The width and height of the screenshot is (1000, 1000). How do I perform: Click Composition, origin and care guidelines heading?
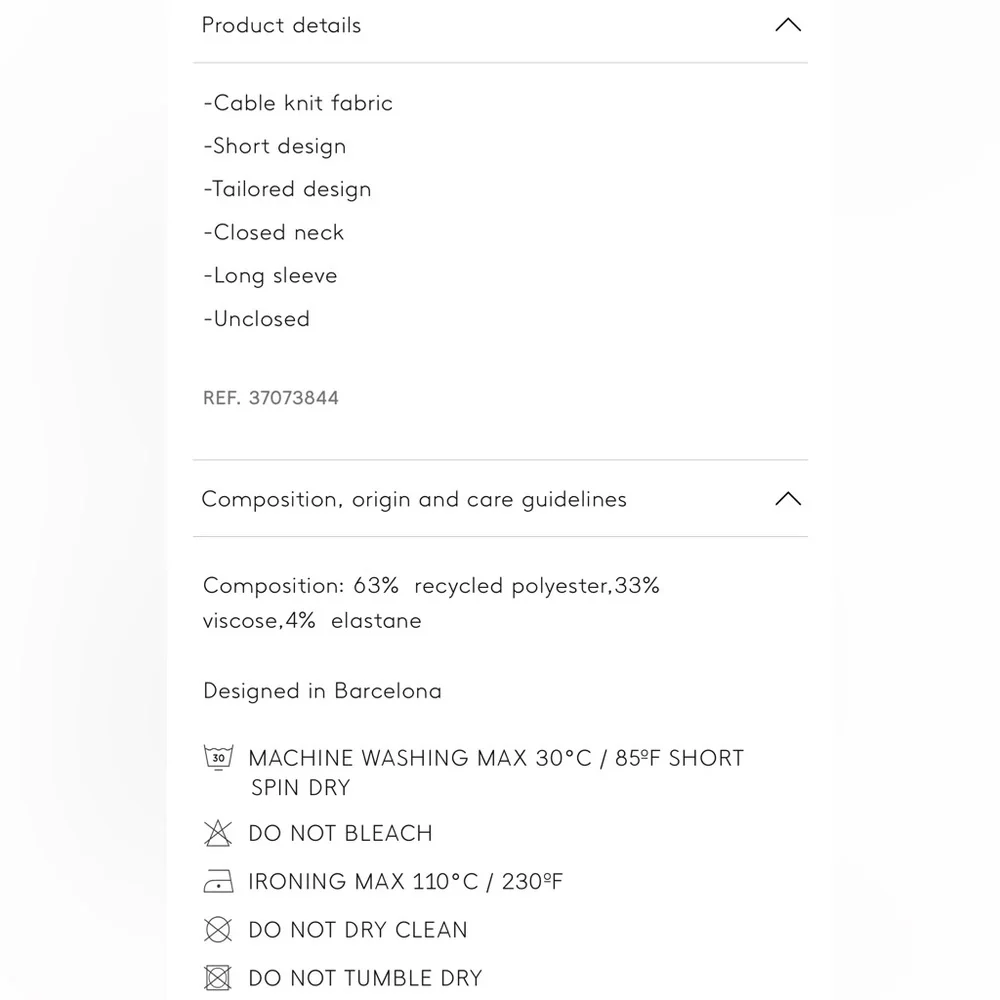tap(414, 499)
